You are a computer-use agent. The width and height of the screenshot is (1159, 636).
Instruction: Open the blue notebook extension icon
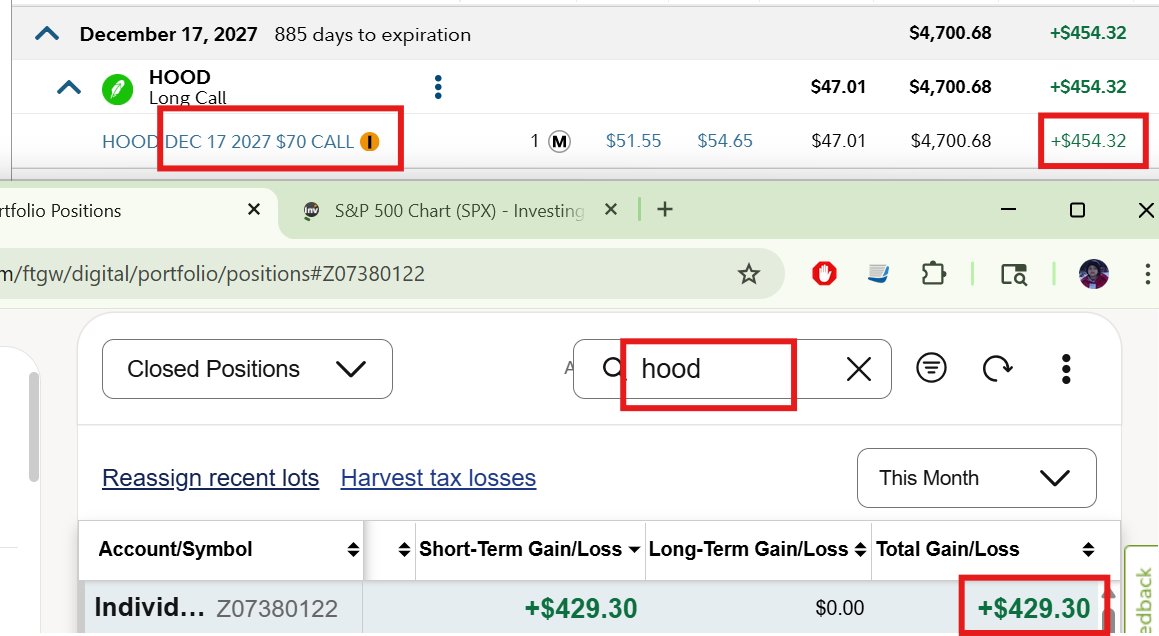[878, 274]
